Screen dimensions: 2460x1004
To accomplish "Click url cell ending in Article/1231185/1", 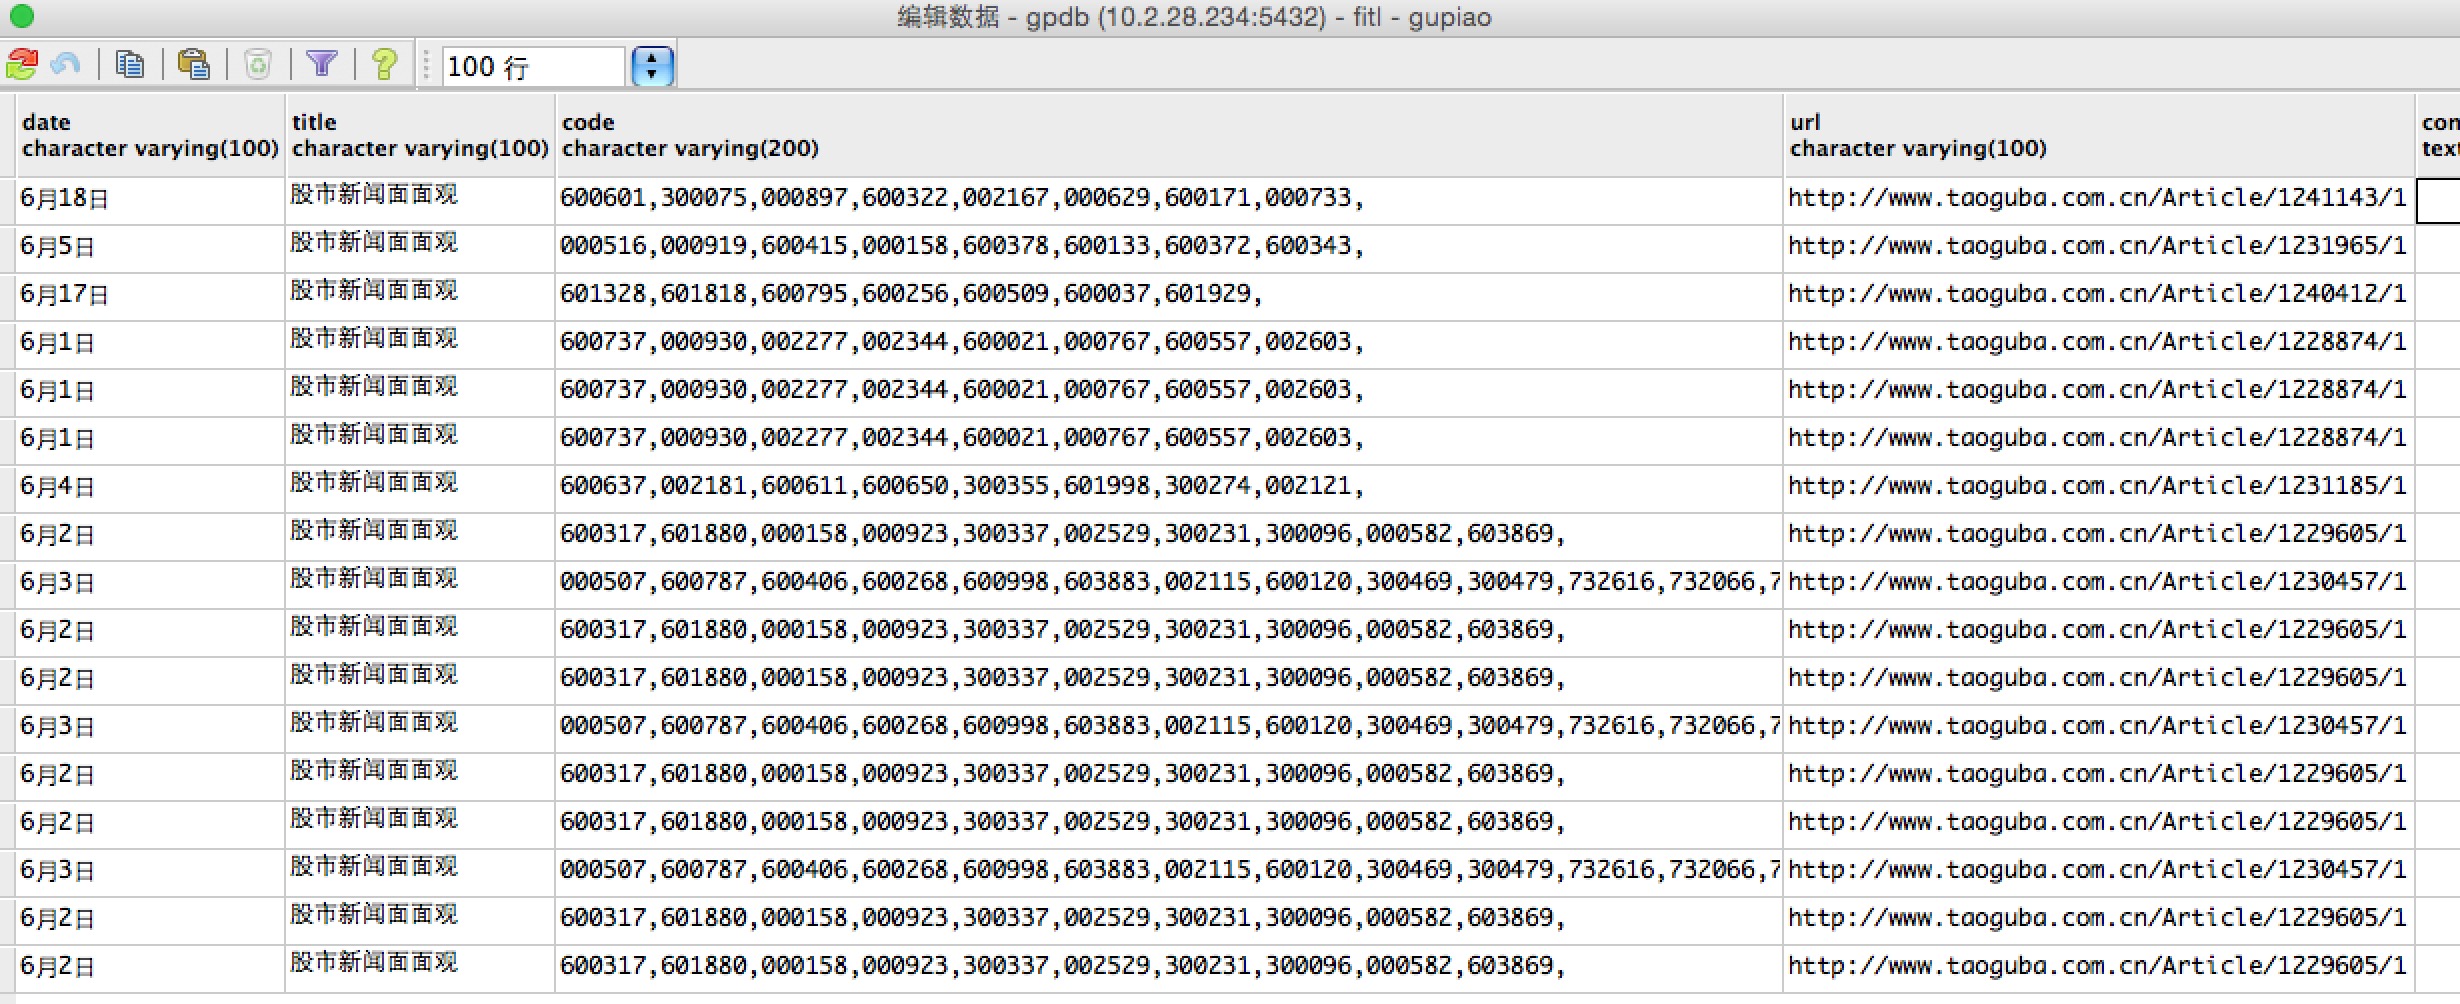I will (2098, 487).
